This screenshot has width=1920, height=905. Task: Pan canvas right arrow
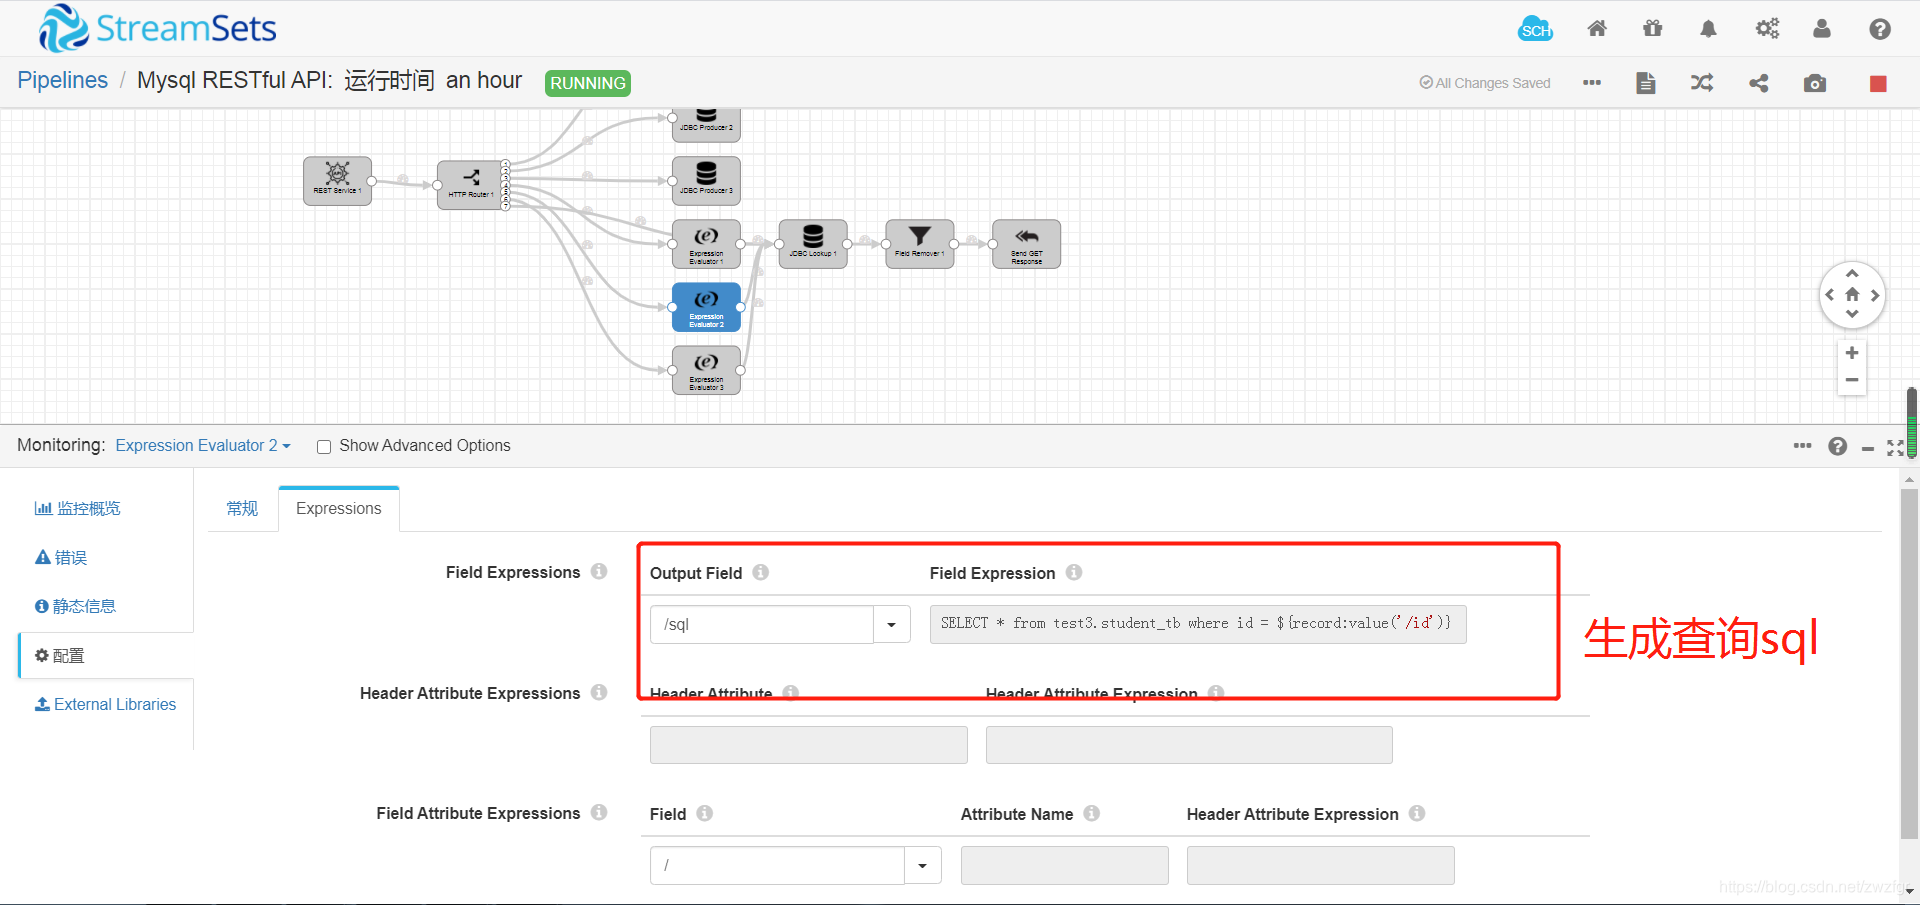1875,295
